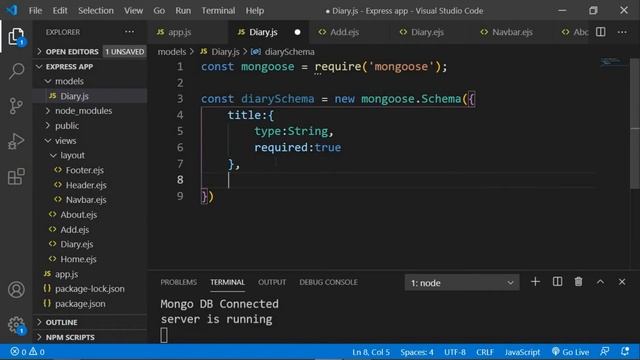Click the errors and warnings status indicator
The width and height of the screenshot is (640, 360).
pyautogui.click(x=27, y=352)
